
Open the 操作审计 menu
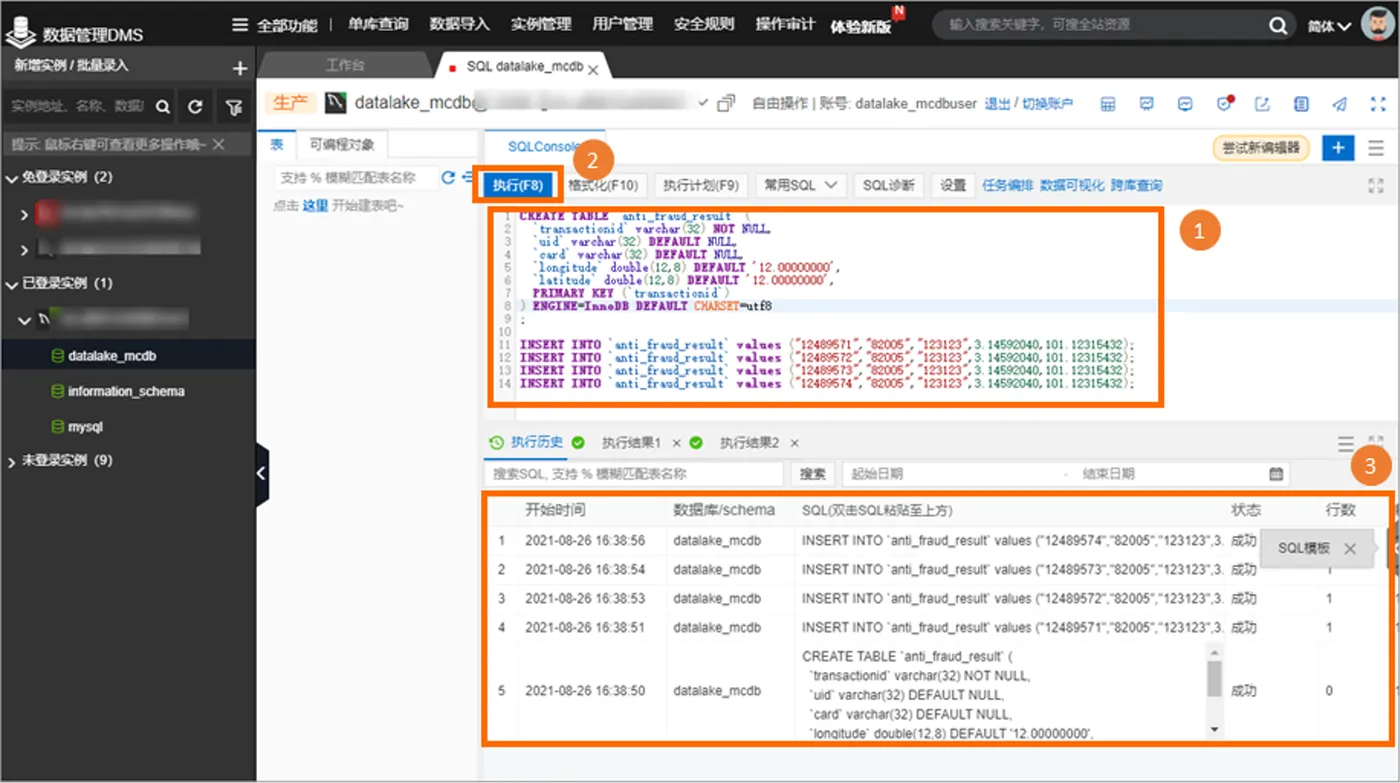coord(785,24)
